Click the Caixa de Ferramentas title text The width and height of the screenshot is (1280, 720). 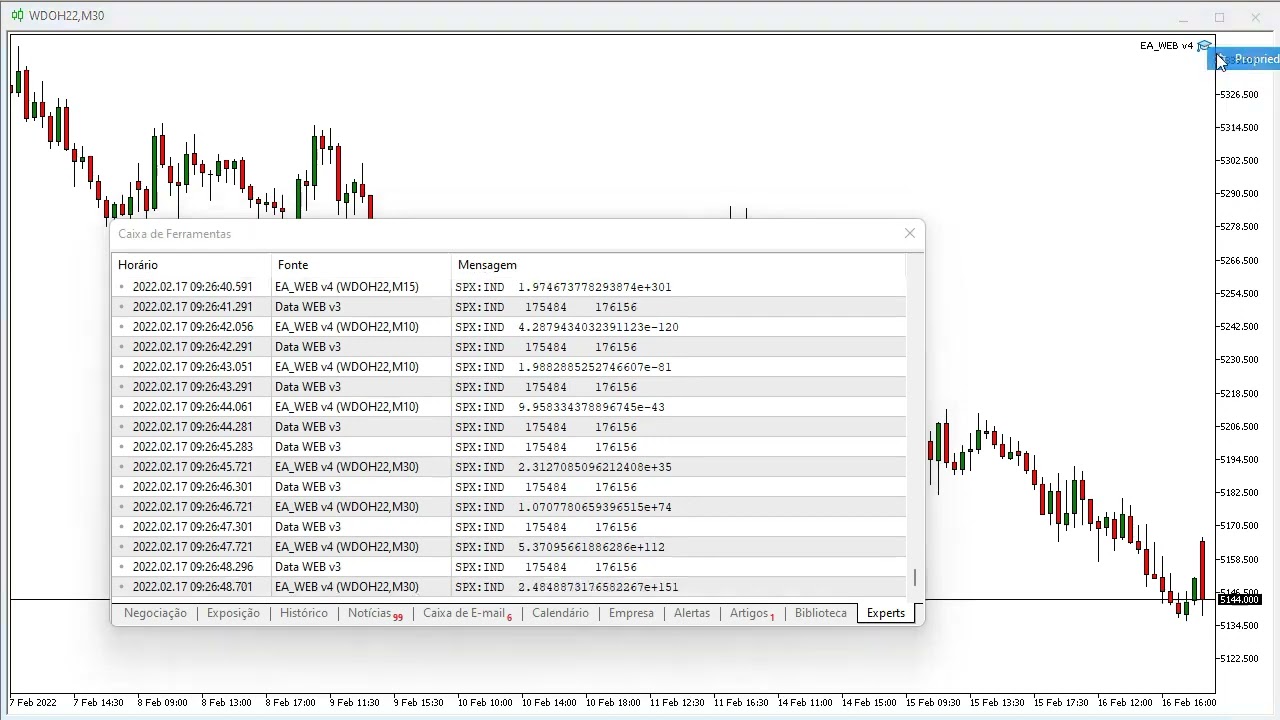tap(175, 234)
